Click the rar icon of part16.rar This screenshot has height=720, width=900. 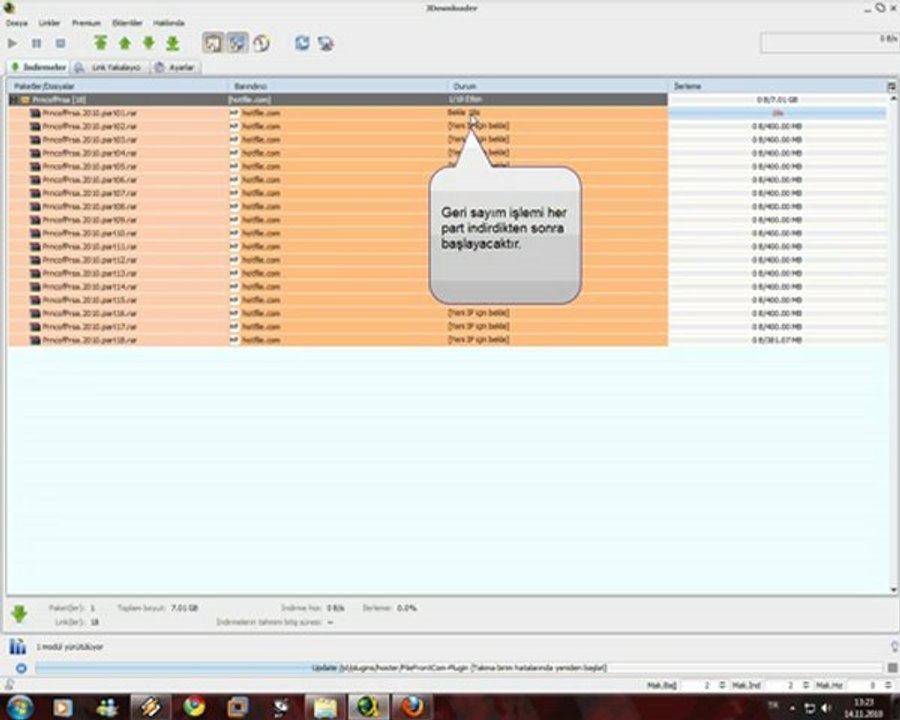[35, 313]
